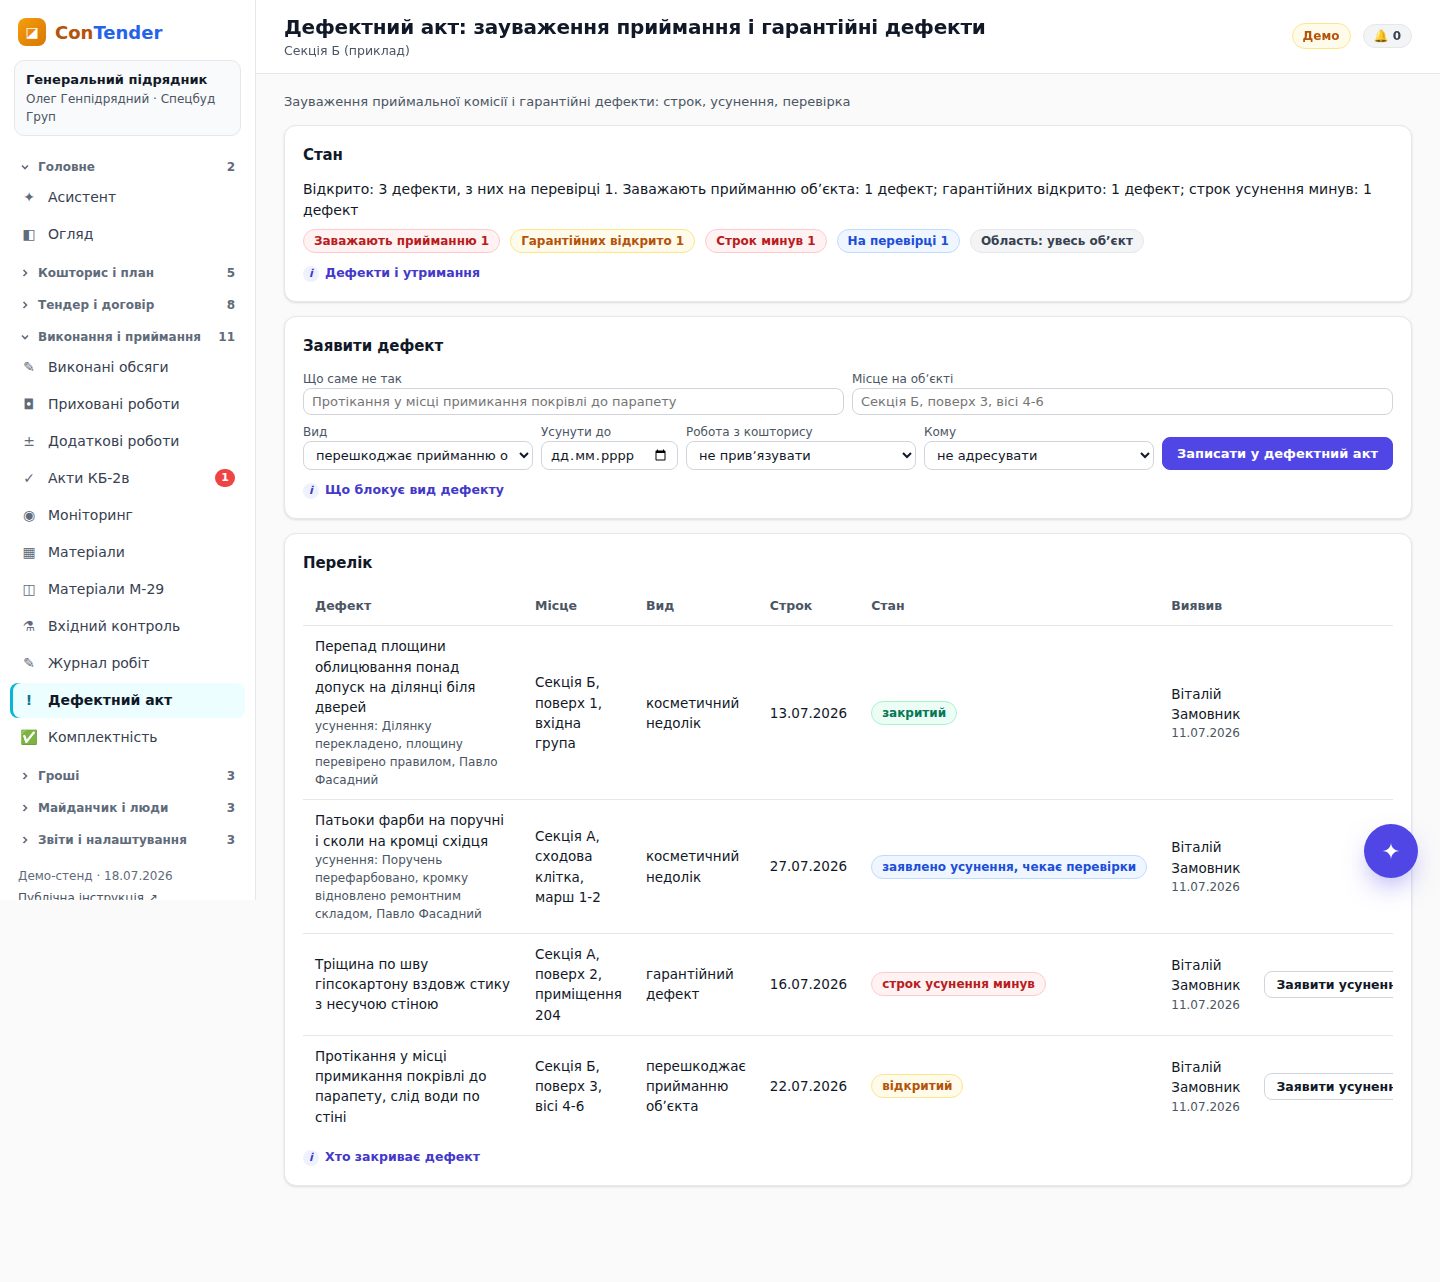Click the Демо badge in header
The image size is (1440, 1282).
(1321, 36)
